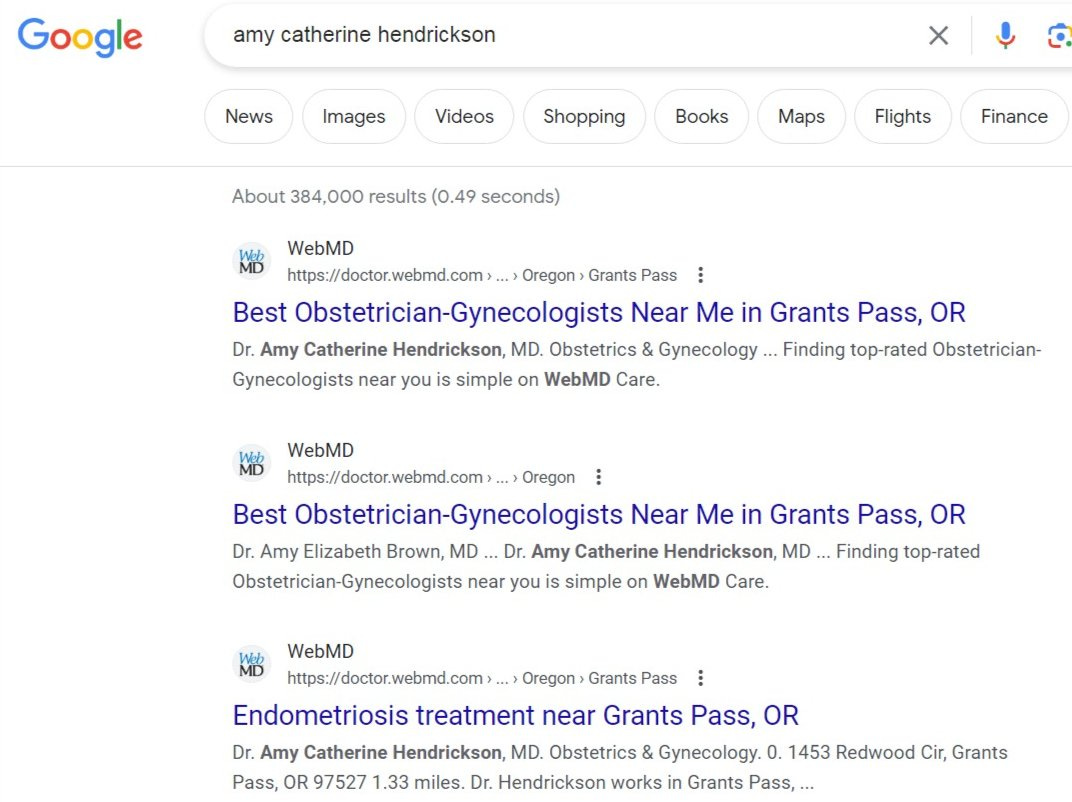Open the three-dot menu of the Endometriosis result
The height and width of the screenshot is (802, 1072).
pyautogui.click(x=700, y=678)
